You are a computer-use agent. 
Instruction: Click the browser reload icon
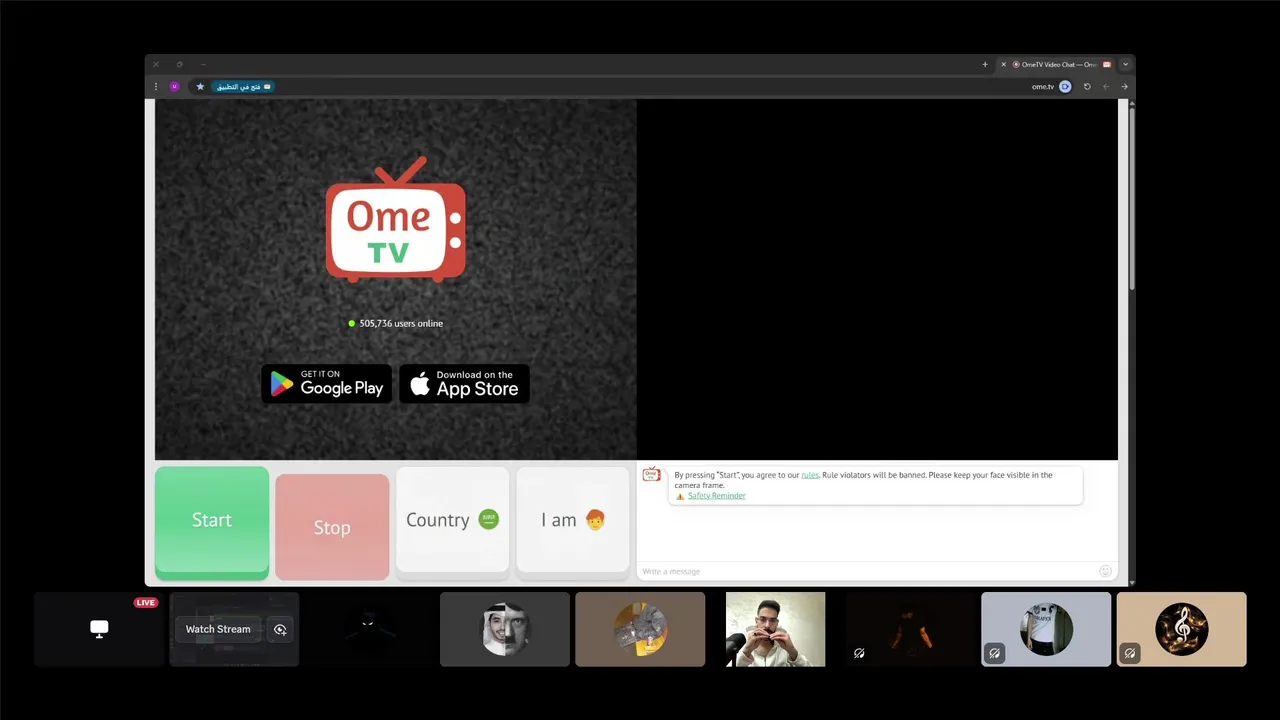pyautogui.click(x=1087, y=87)
